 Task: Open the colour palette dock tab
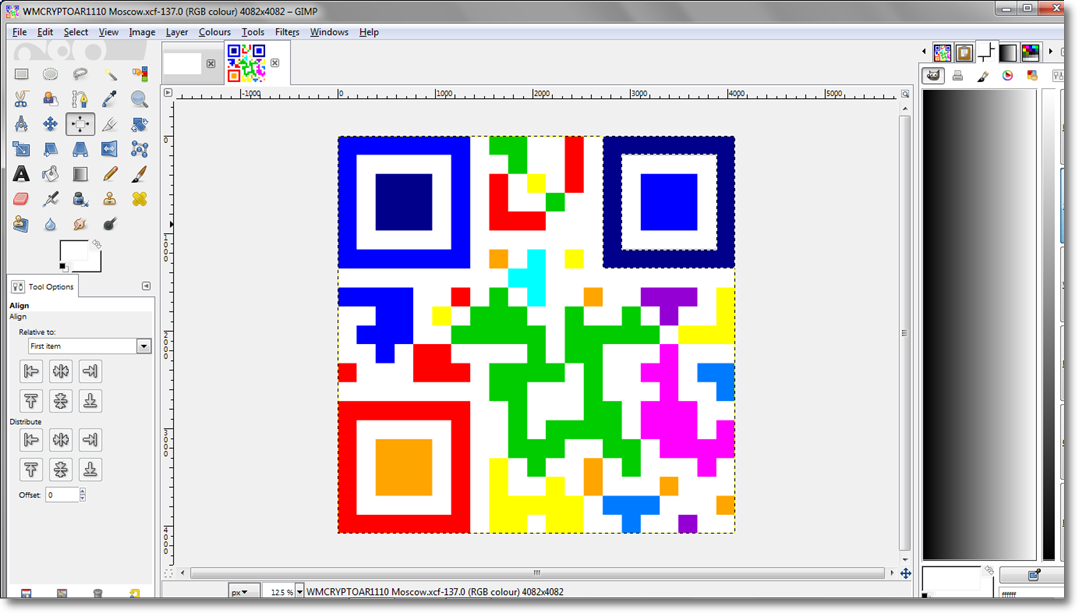click(x=1030, y=52)
